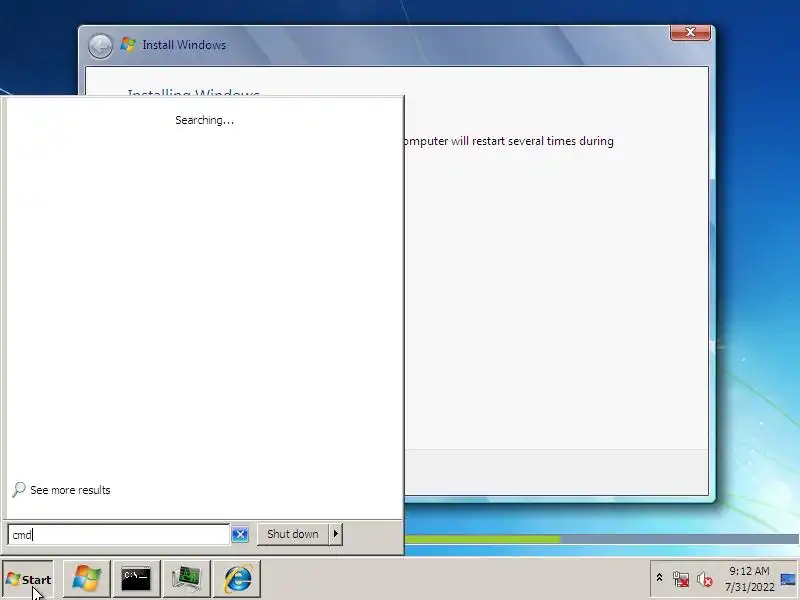Launch the Command Prompt taskbar icon
800x600 pixels.
point(136,579)
